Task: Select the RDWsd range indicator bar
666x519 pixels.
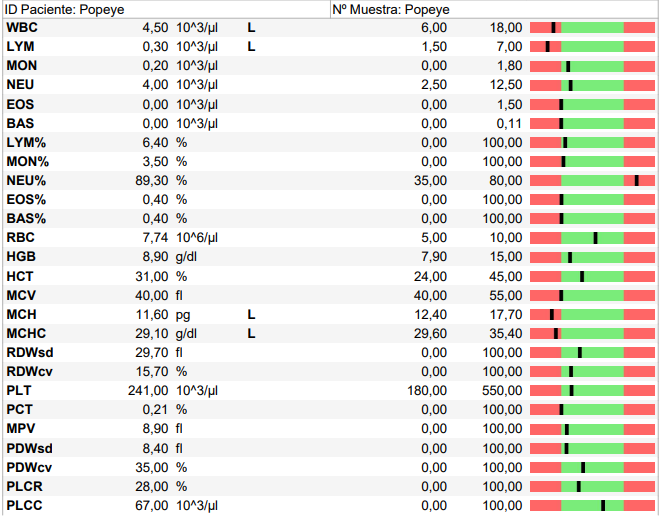Action: click(591, 353)
